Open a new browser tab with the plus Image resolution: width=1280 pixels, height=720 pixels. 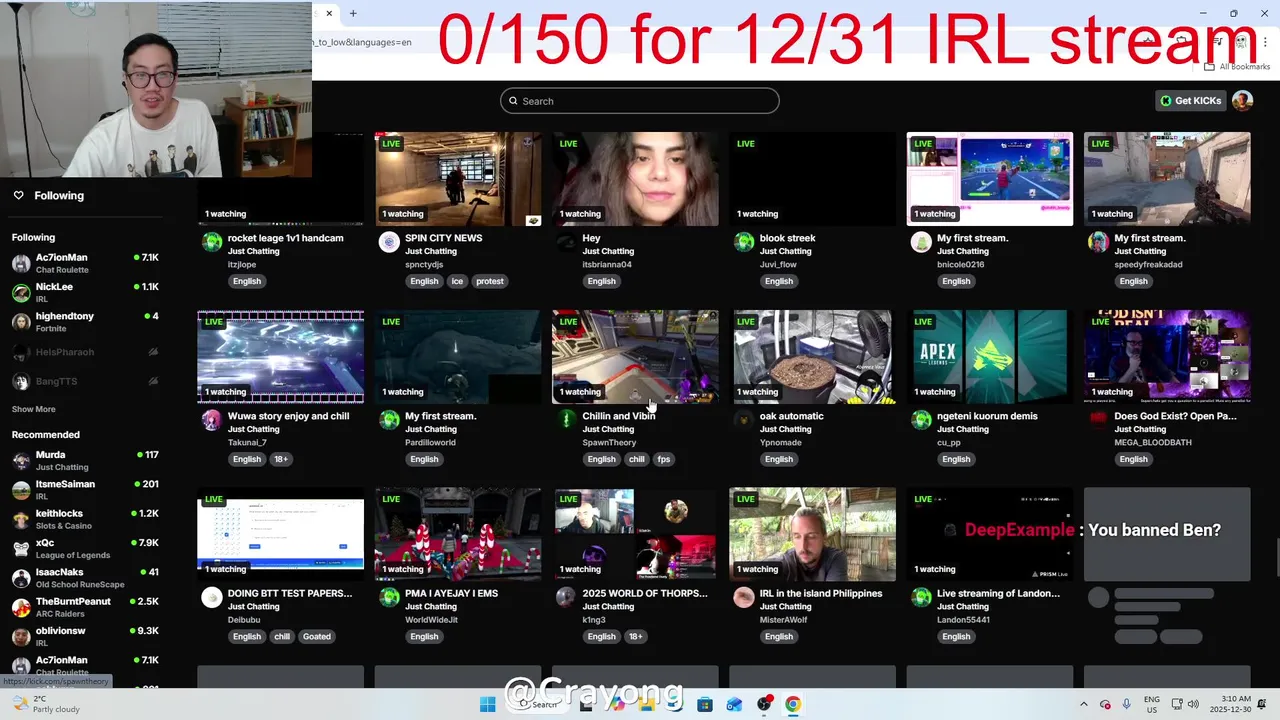[x=353, y=13]
